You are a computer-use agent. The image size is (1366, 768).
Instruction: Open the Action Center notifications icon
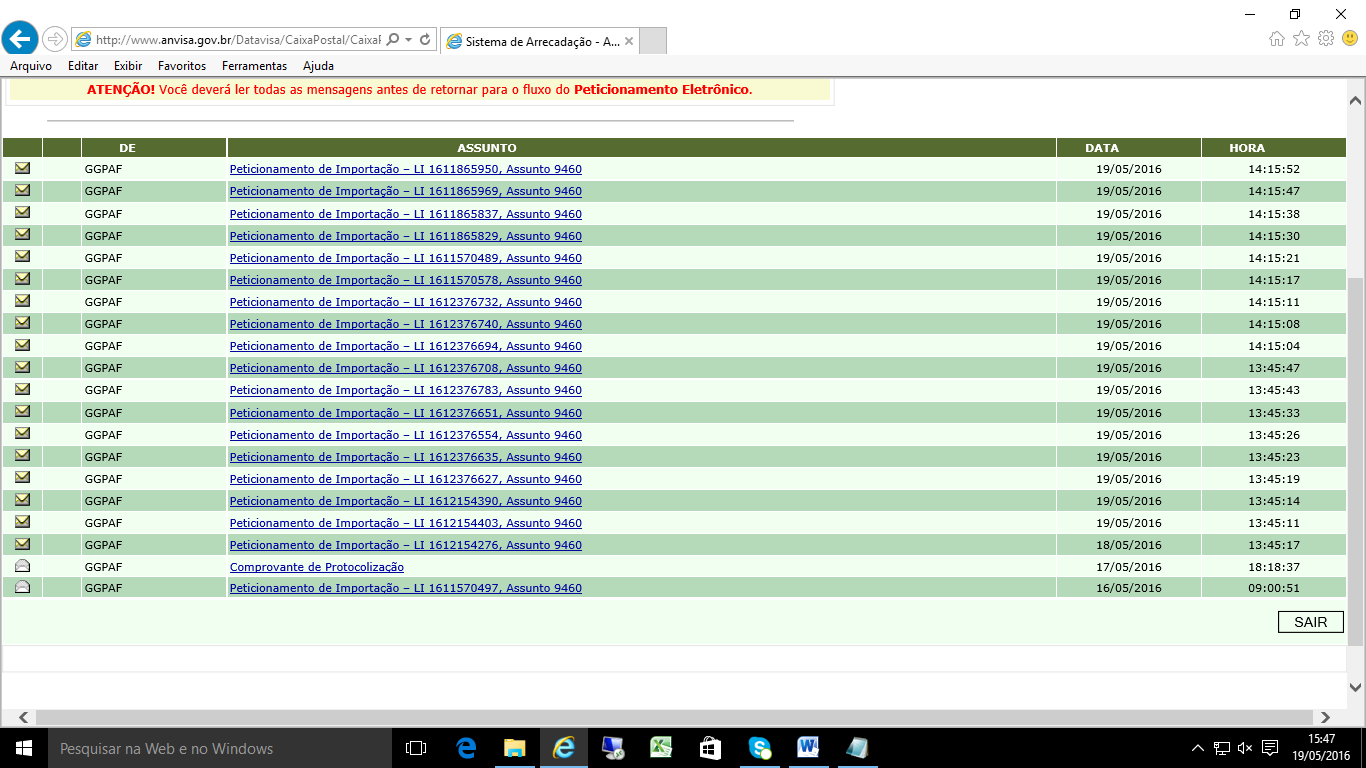point(1270,748)
